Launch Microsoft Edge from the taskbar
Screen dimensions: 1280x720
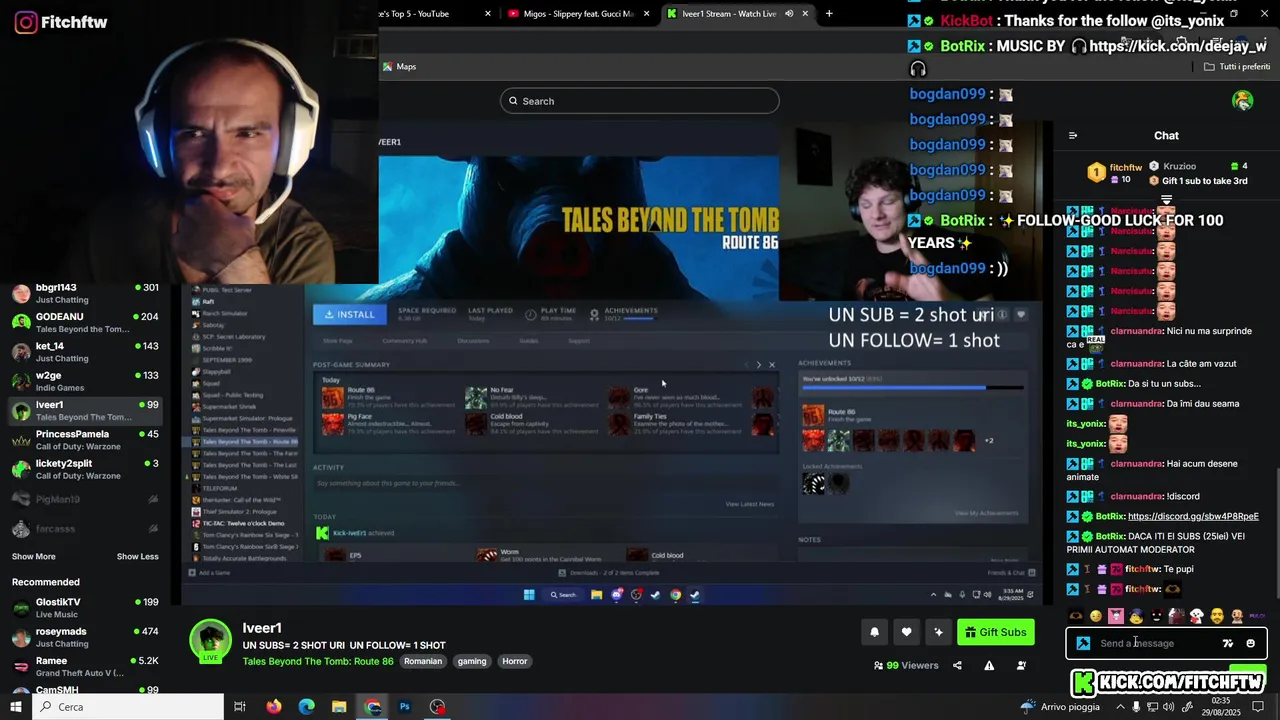tap(306, 707)
